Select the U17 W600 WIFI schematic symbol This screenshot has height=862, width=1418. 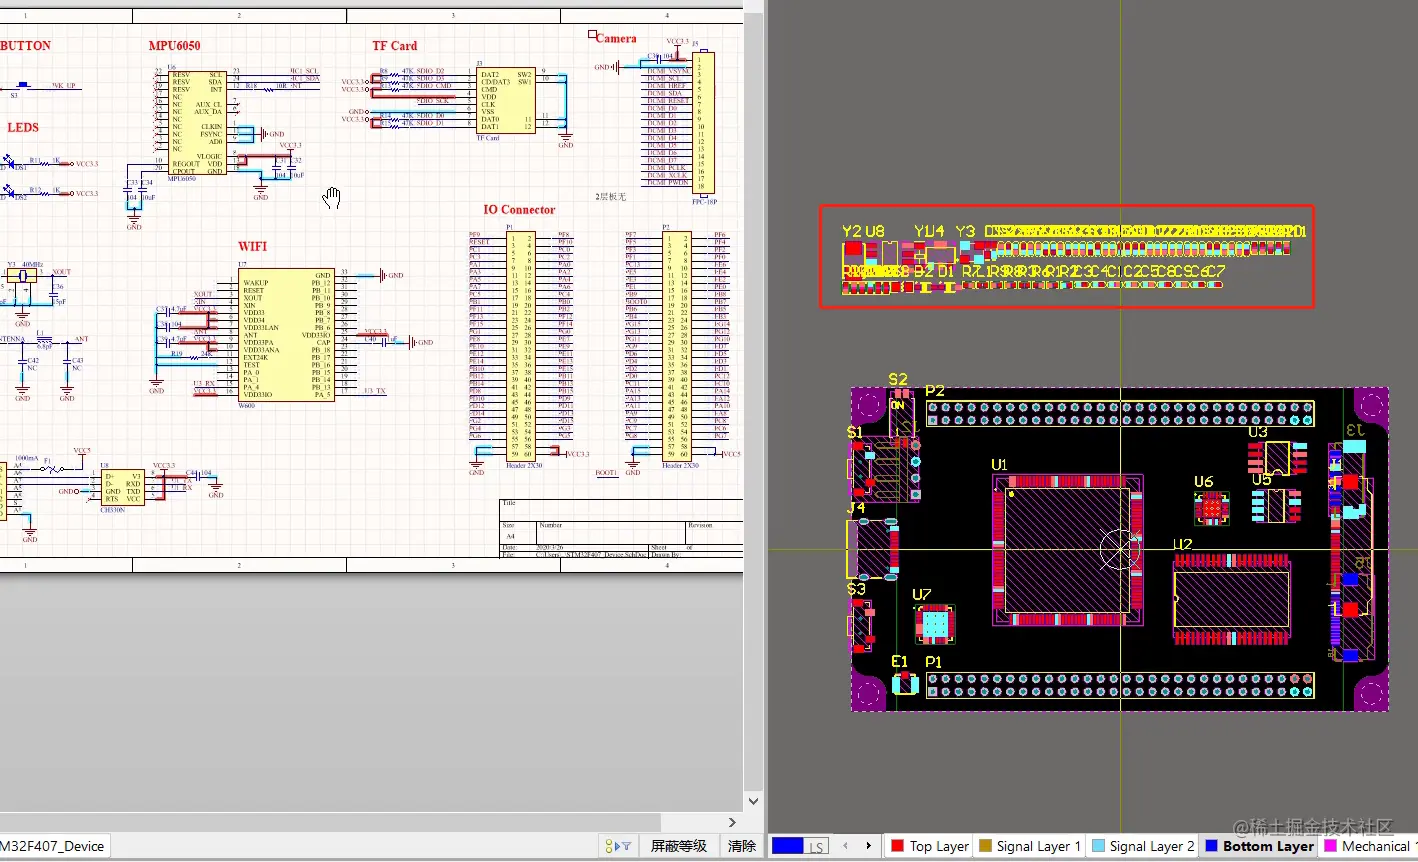pyautogui.click(x=287, y=335)
